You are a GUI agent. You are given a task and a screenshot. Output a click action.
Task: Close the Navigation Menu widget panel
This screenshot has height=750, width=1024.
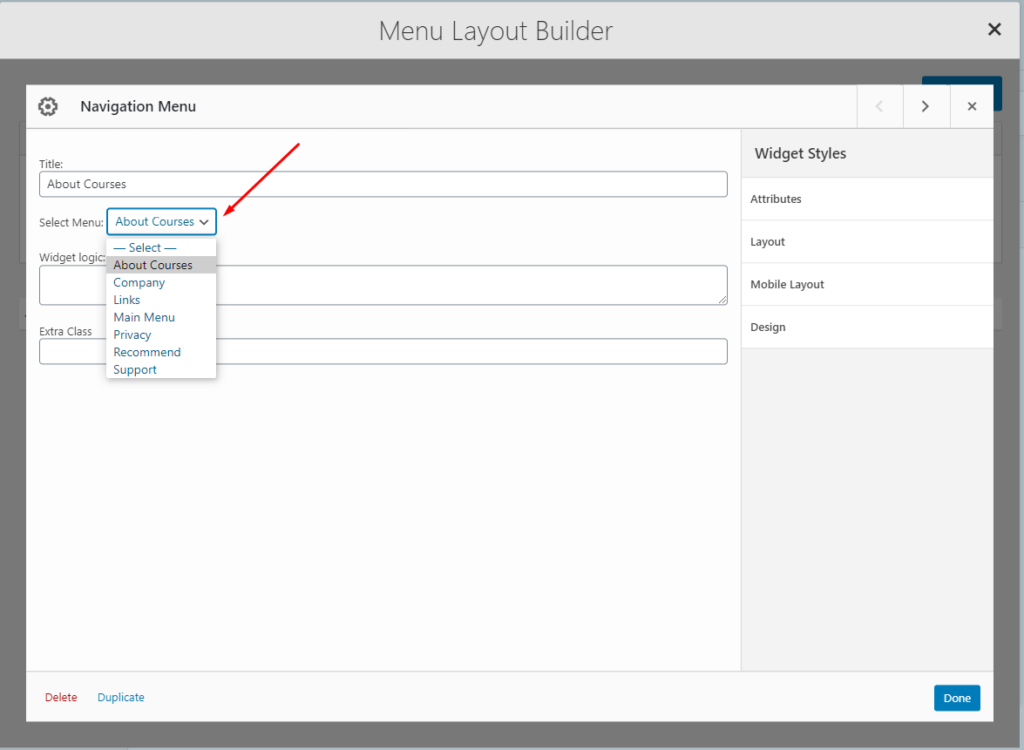(x=971, y=106)
